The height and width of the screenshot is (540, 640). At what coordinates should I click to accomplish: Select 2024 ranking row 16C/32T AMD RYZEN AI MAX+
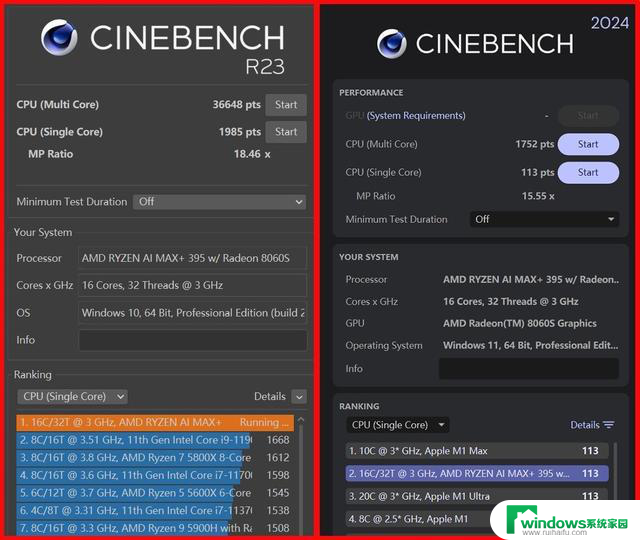477,473
